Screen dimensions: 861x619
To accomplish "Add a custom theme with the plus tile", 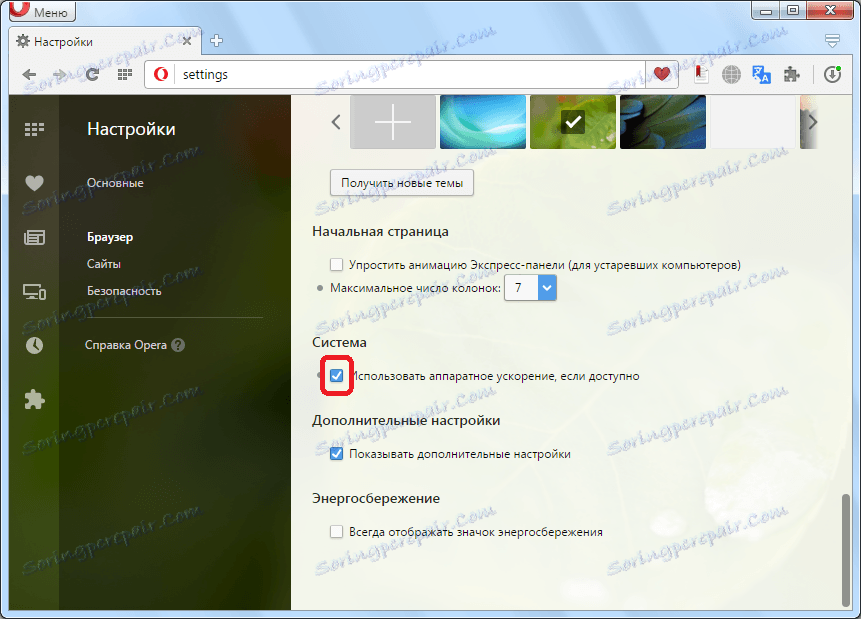I will (393, 122).
